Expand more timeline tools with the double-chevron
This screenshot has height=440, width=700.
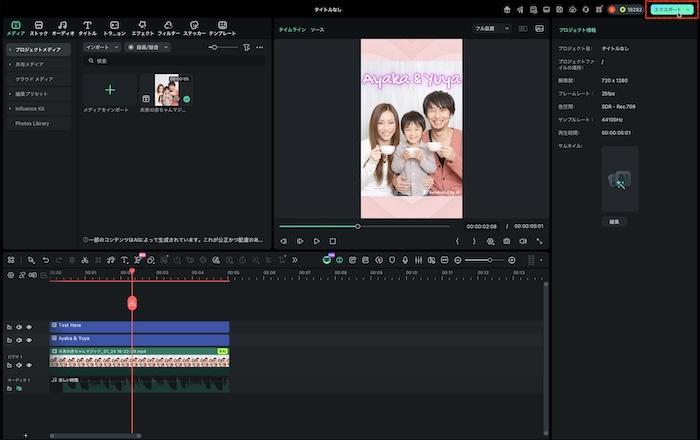[295, 260]
